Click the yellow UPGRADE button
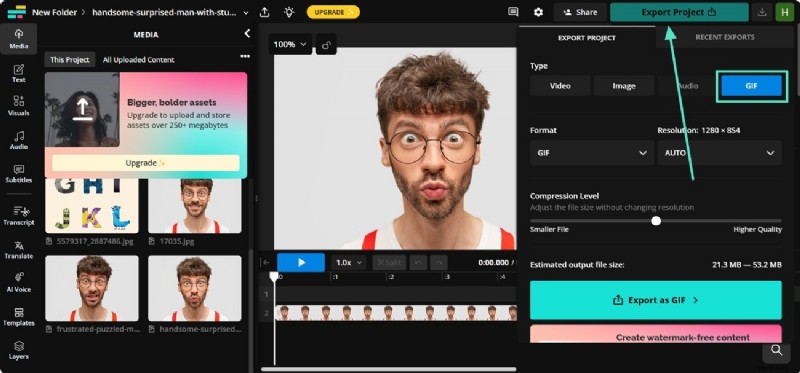This screenshot has height=373, width=800. coord(333,12)
